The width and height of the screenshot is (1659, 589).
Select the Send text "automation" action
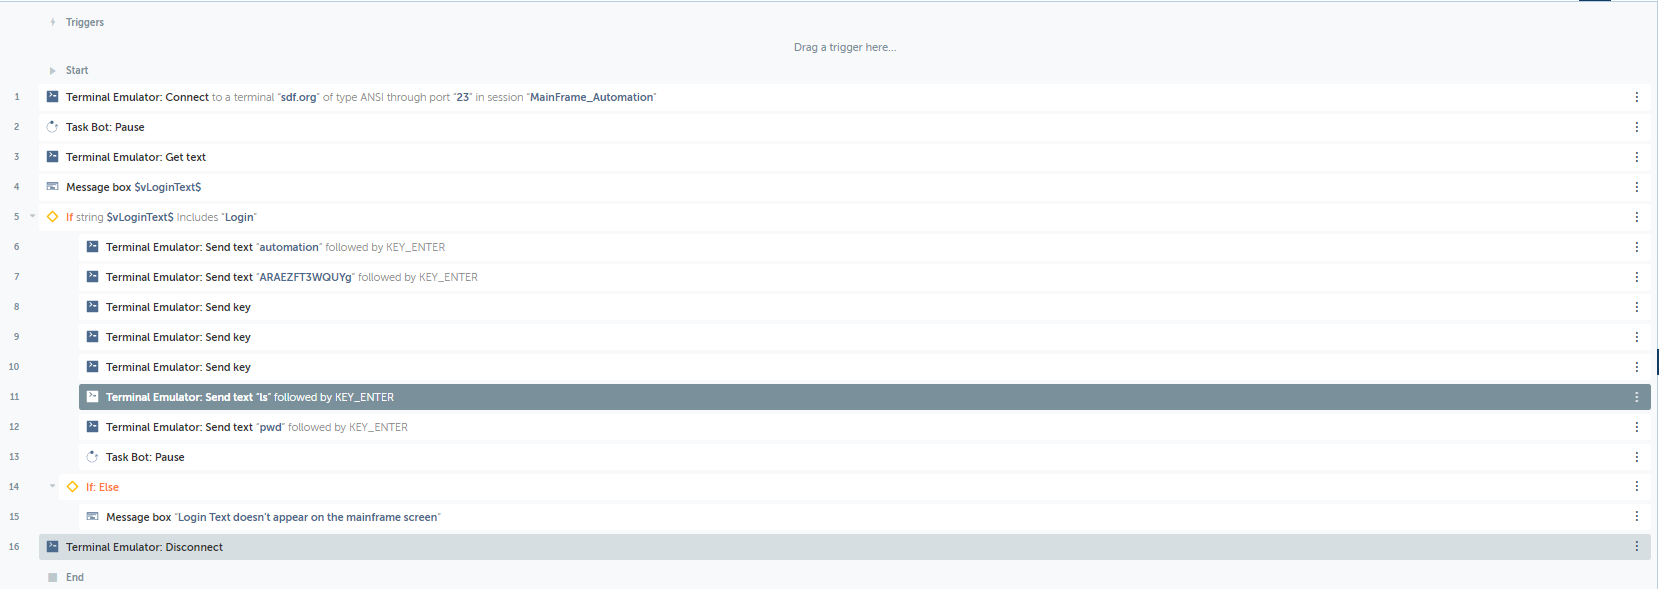point(865,247)
